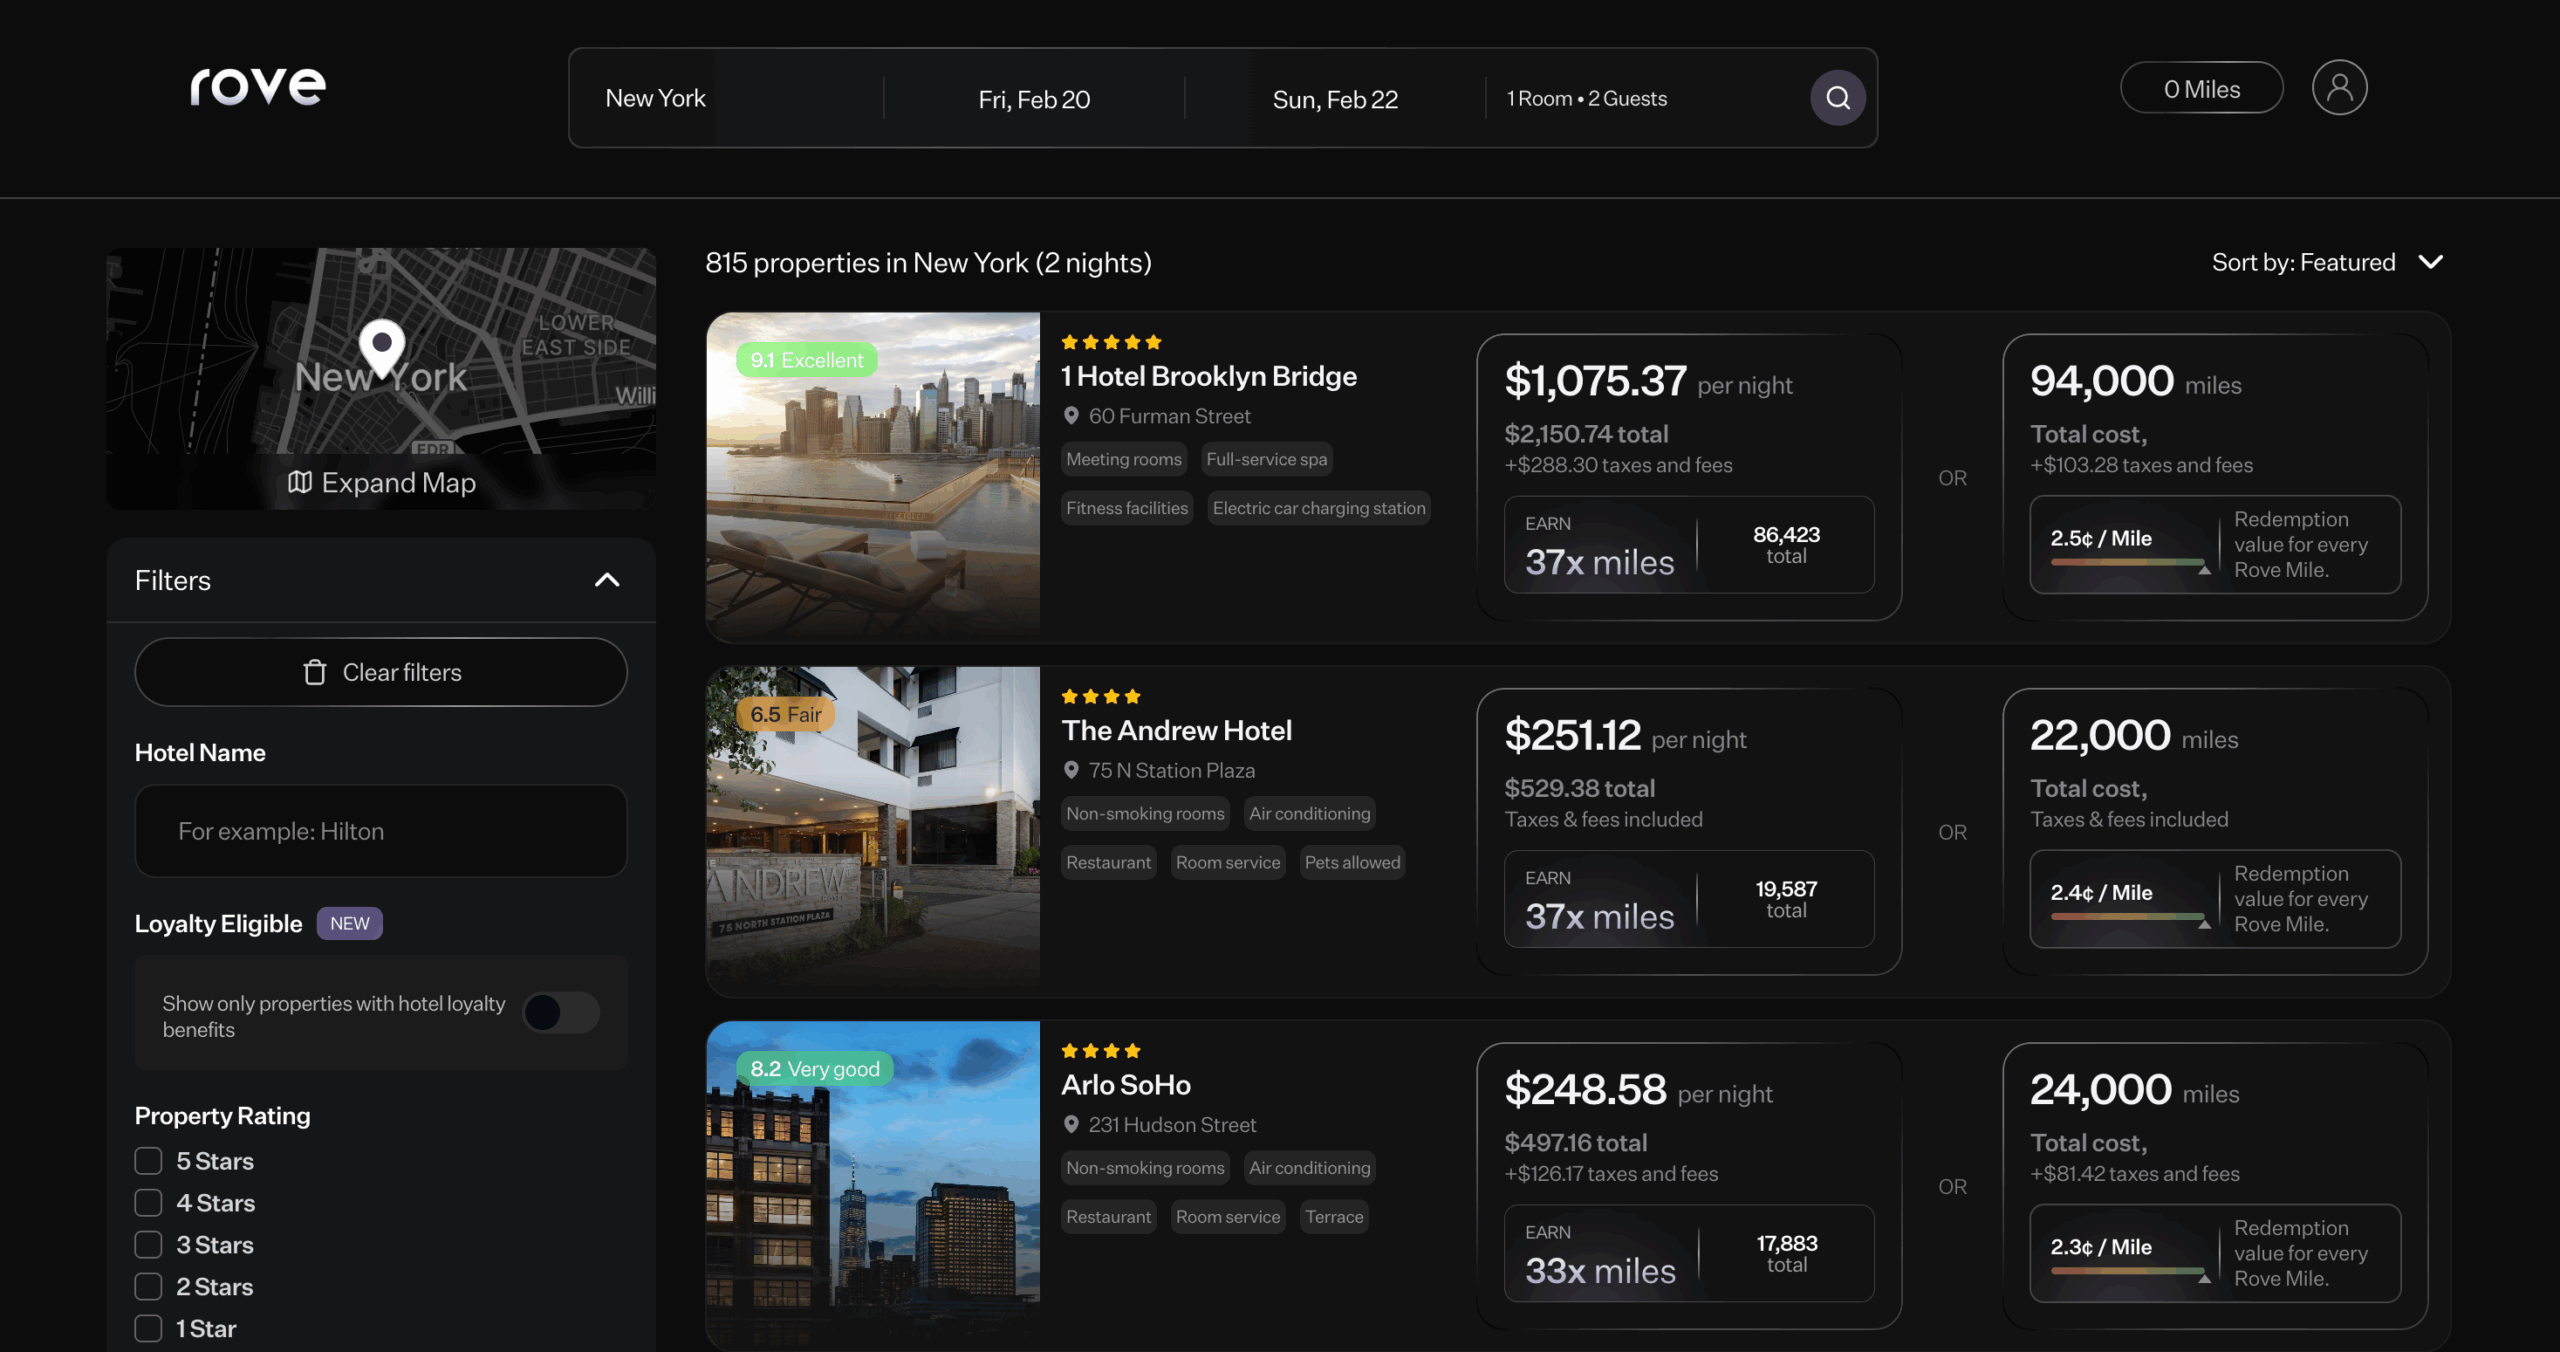The width and height of the screenshot is (2560, 1352).
Task: Click the trash icon in Clear filters
Action: [314, 672]
